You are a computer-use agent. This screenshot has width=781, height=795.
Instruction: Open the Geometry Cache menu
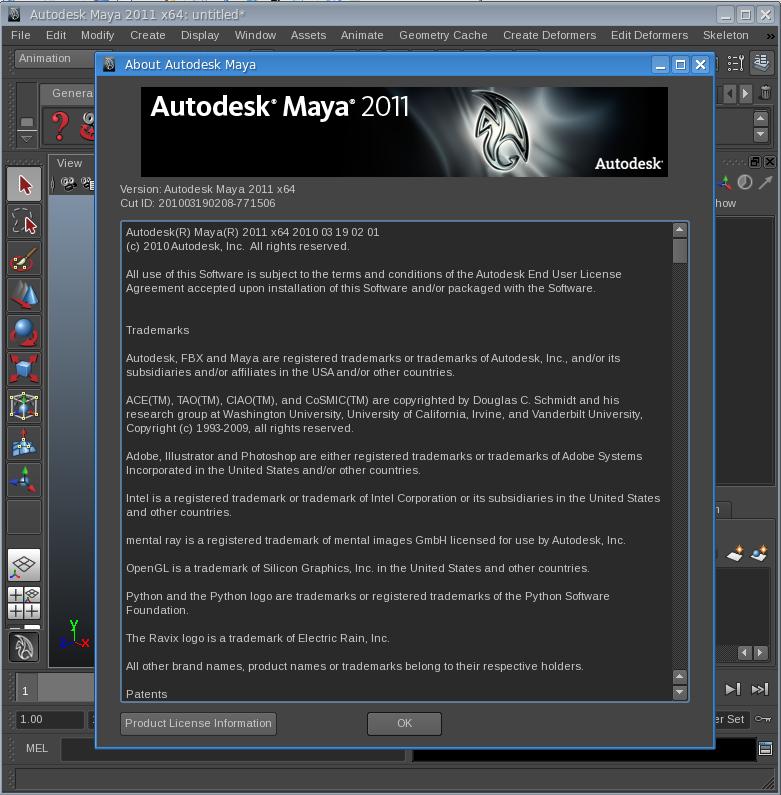[443, 35]
